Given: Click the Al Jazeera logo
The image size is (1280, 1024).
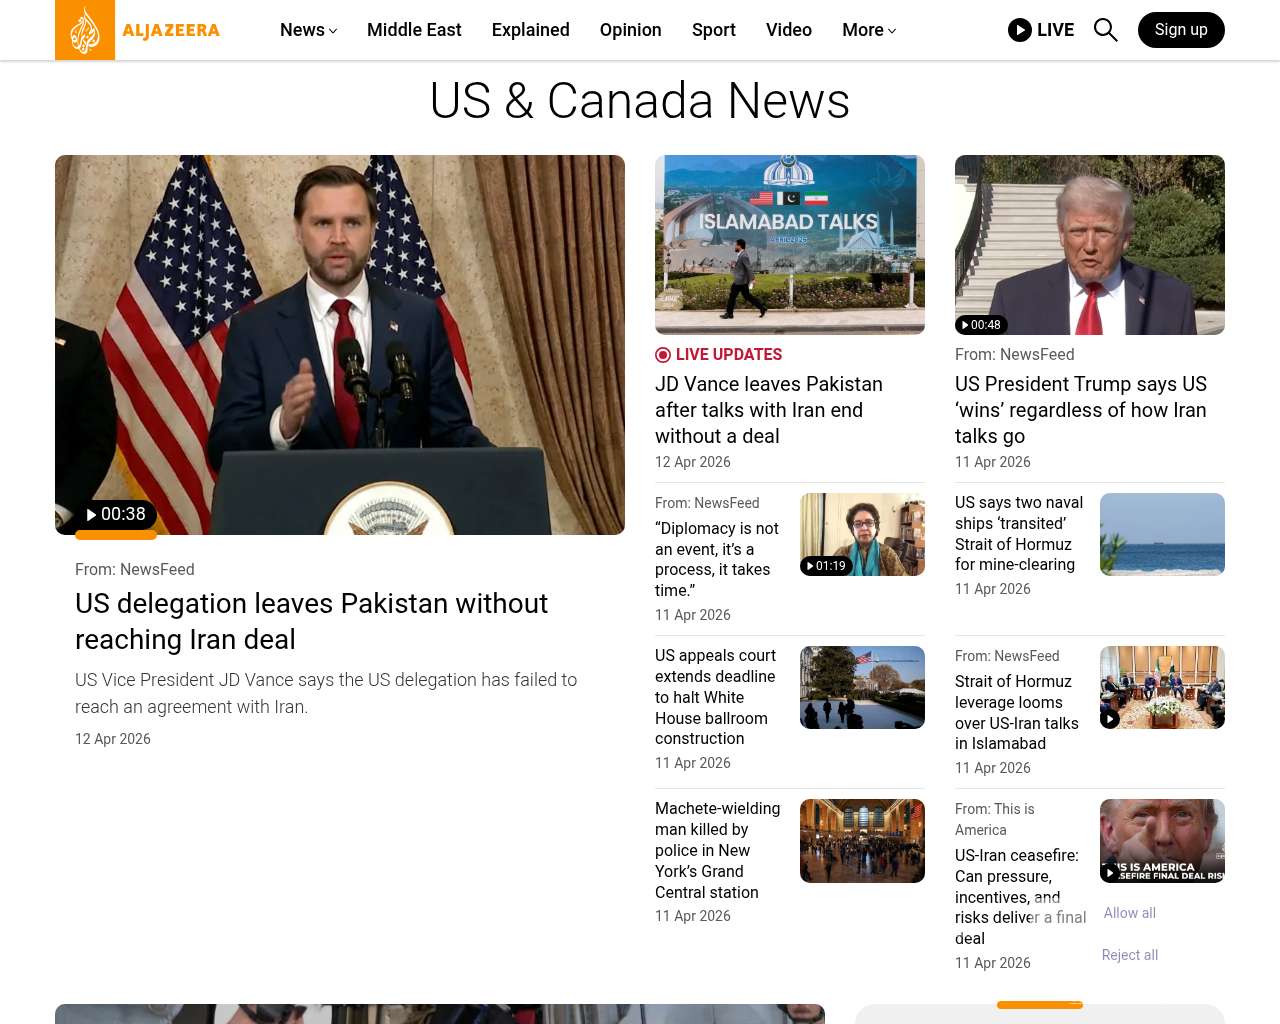Looking at the screenshot, I should 138,30.
